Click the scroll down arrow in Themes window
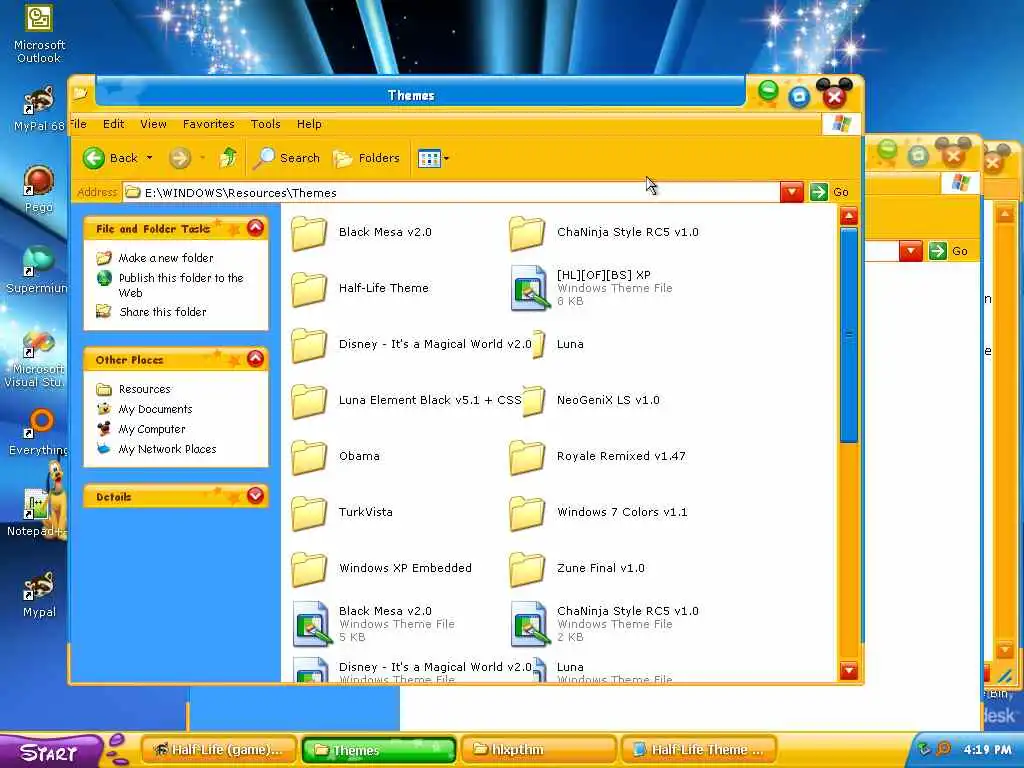This screenshot has height=768, width=1024. point(848,671)
